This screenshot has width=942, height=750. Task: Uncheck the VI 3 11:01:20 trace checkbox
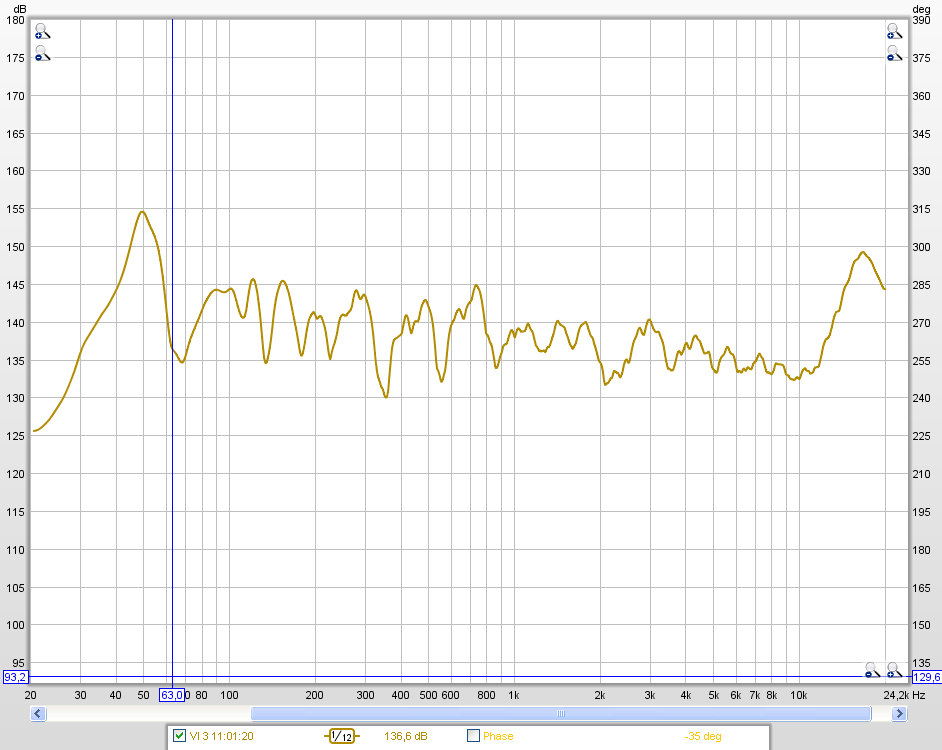coord(179,736)
